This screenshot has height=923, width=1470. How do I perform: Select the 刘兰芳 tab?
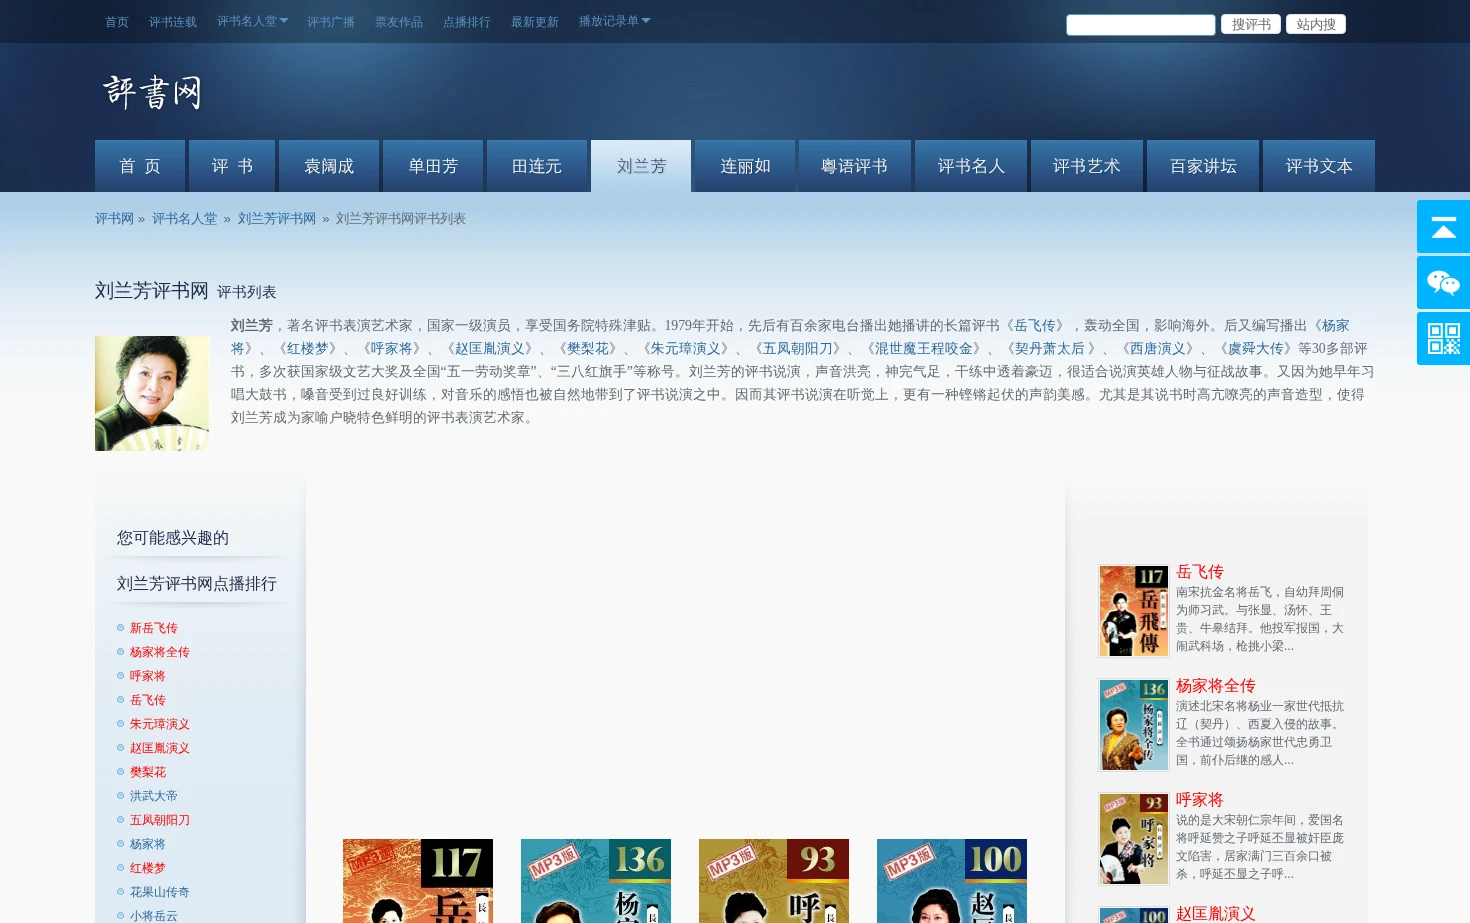(641, 166)
